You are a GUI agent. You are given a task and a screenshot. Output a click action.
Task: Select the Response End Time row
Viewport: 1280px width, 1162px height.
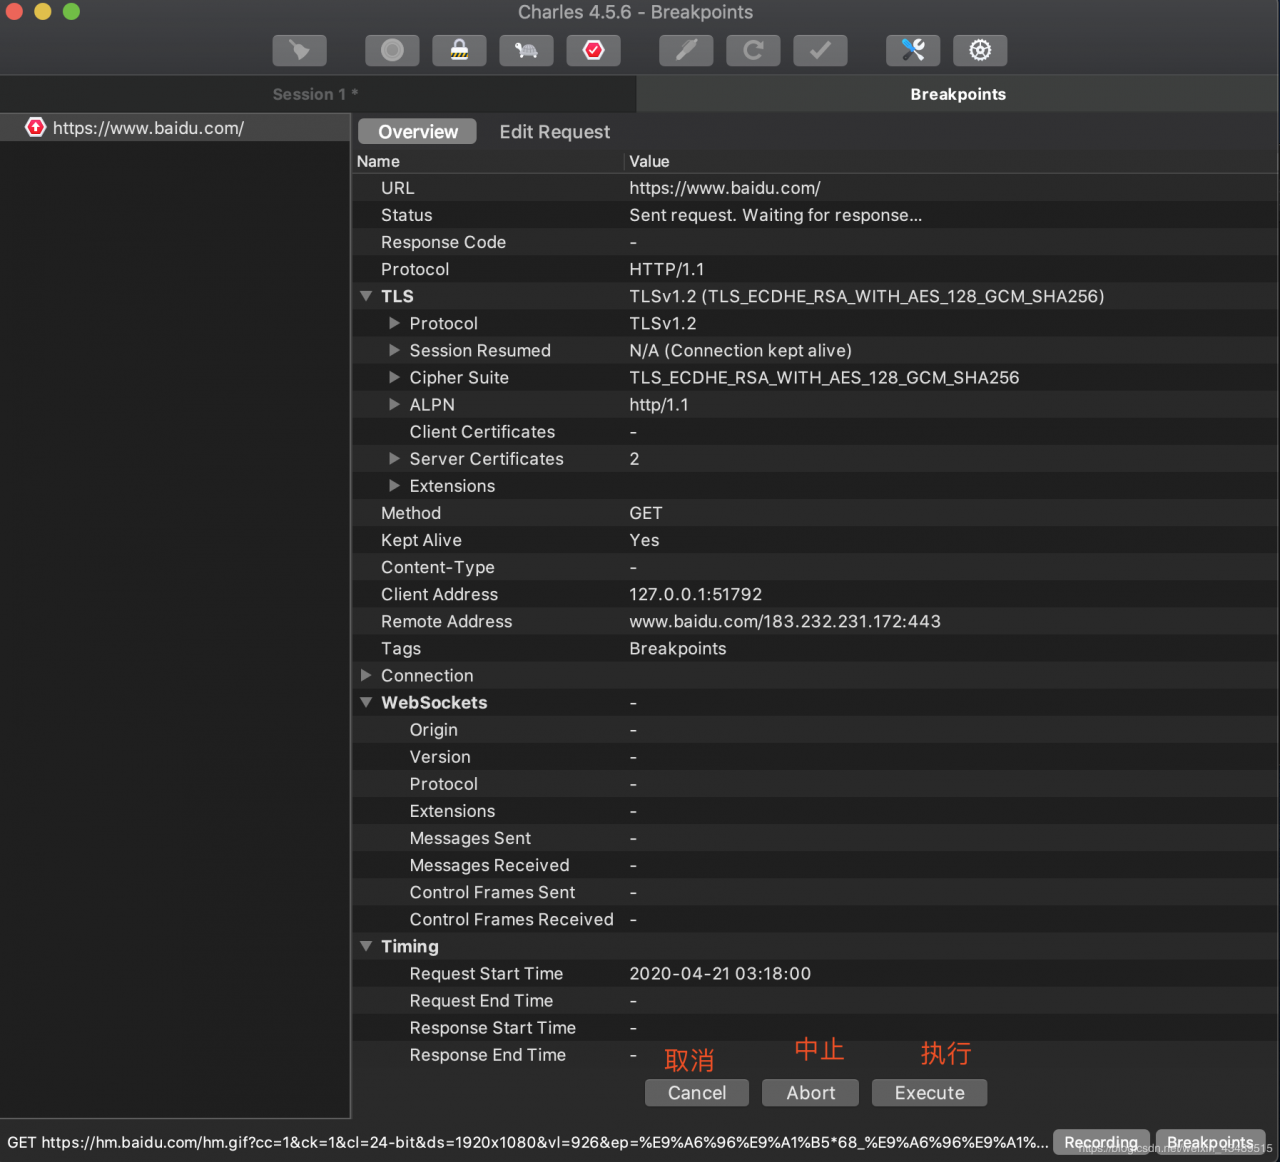[x=814, y=1054]
